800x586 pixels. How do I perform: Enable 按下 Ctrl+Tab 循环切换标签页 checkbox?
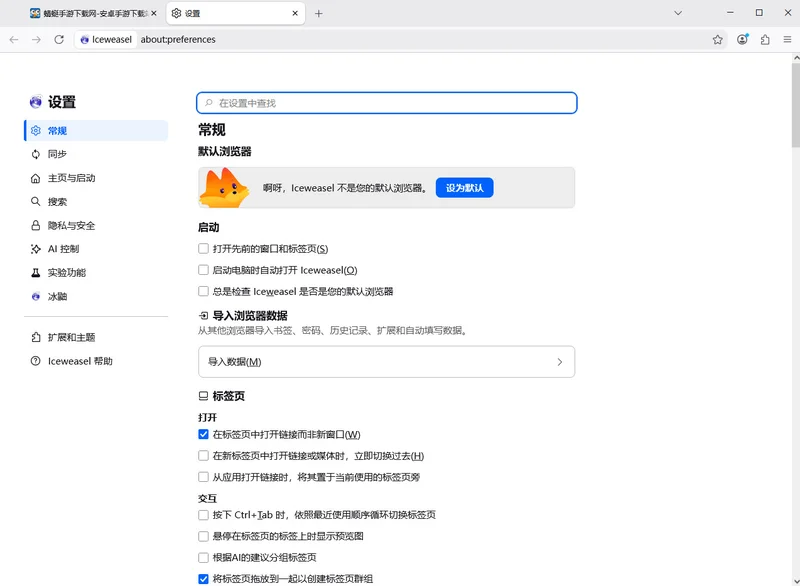(203, 515)
